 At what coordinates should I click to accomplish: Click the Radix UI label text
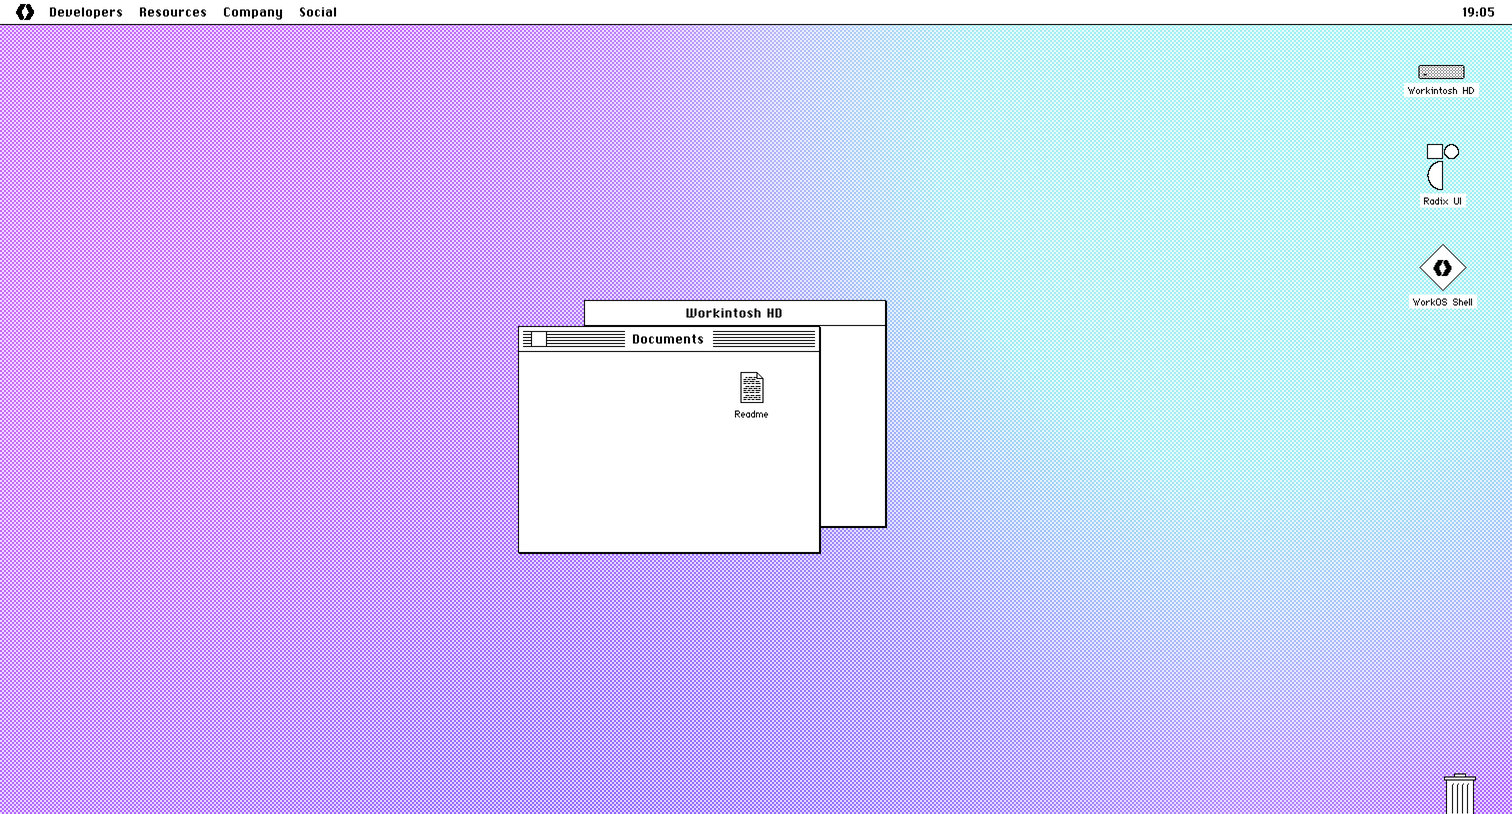(1442, 201)
